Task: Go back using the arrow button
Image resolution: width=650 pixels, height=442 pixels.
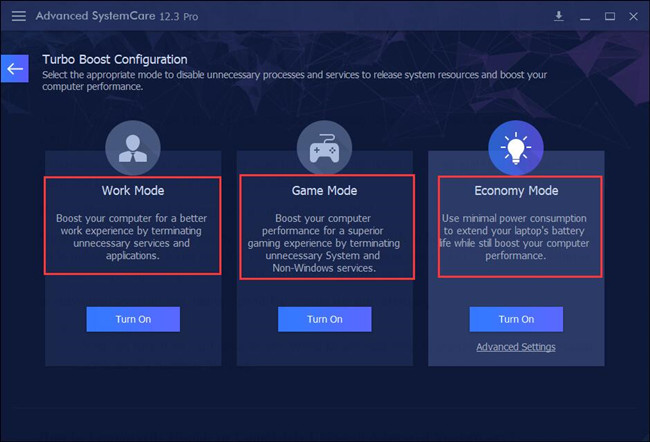Action: [15, 68]
